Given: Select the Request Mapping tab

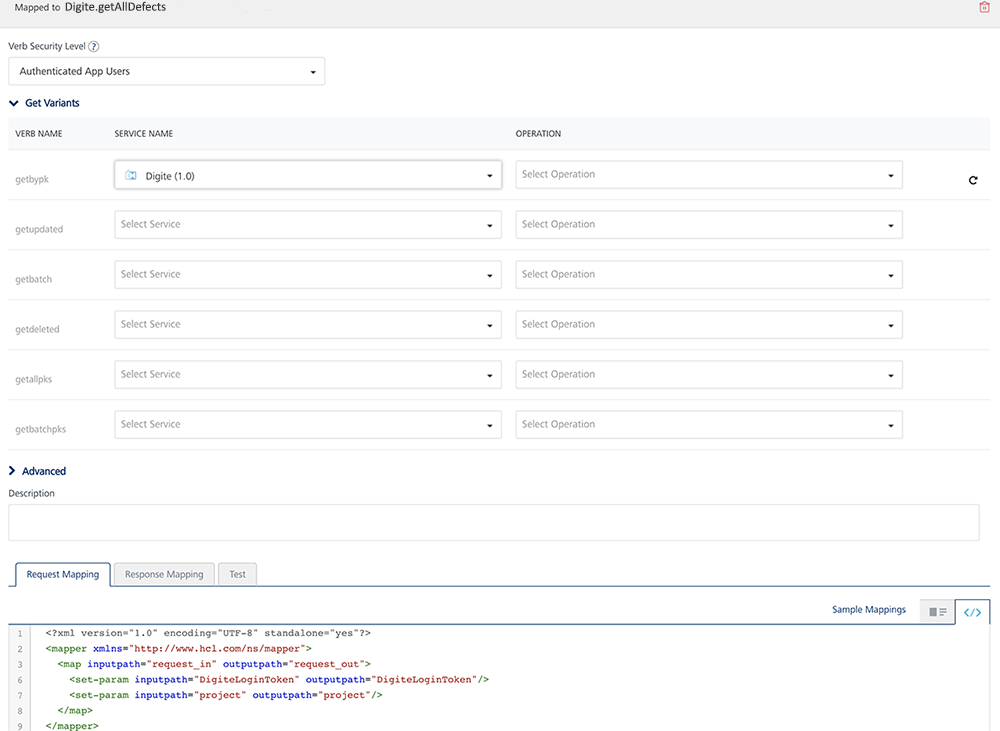Looking at the screenshot, I should point(63,574).
